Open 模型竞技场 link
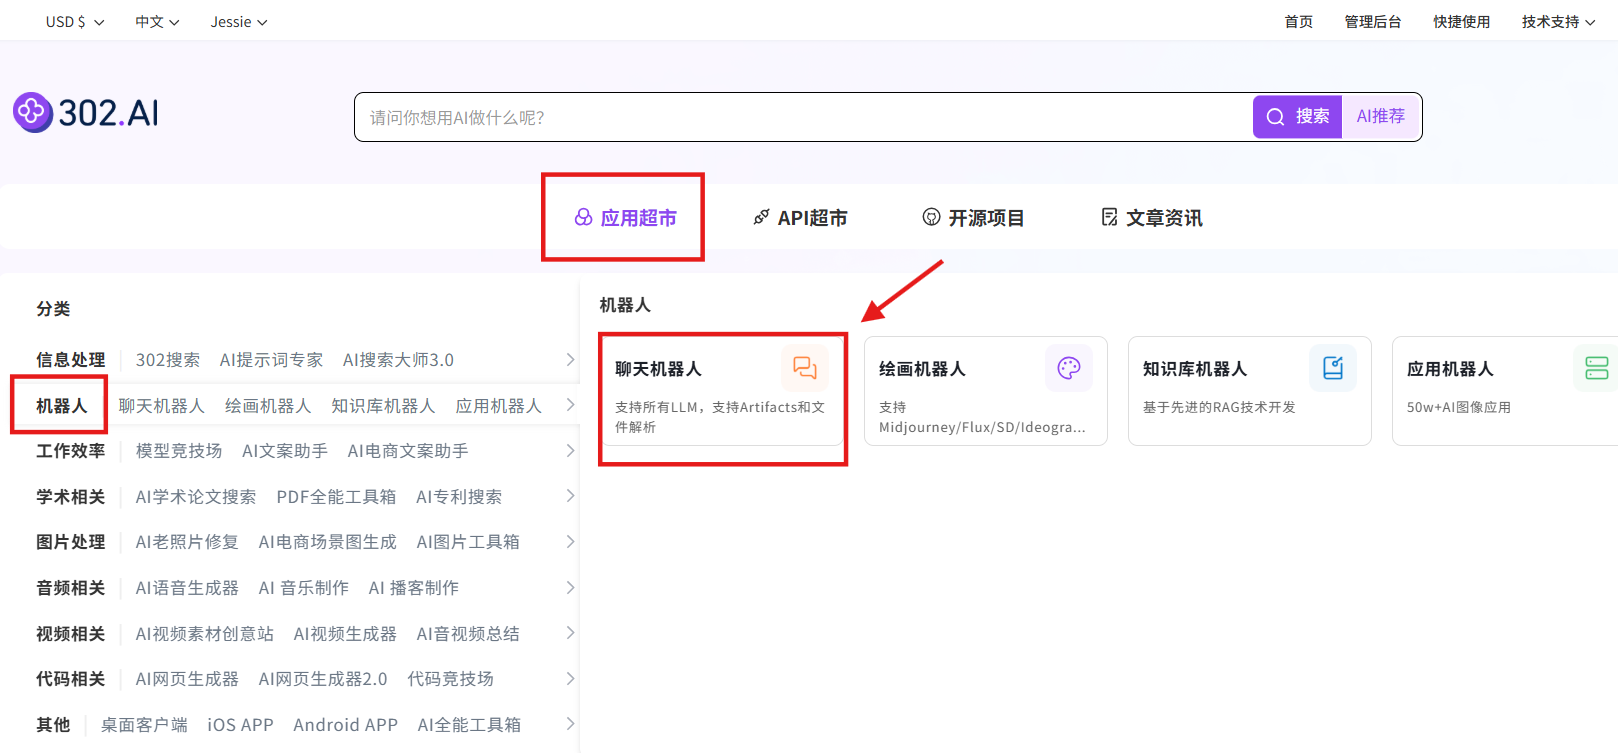Image resolution: width=1618 pixels, height=753 pixels. click(x=179, y=451)
